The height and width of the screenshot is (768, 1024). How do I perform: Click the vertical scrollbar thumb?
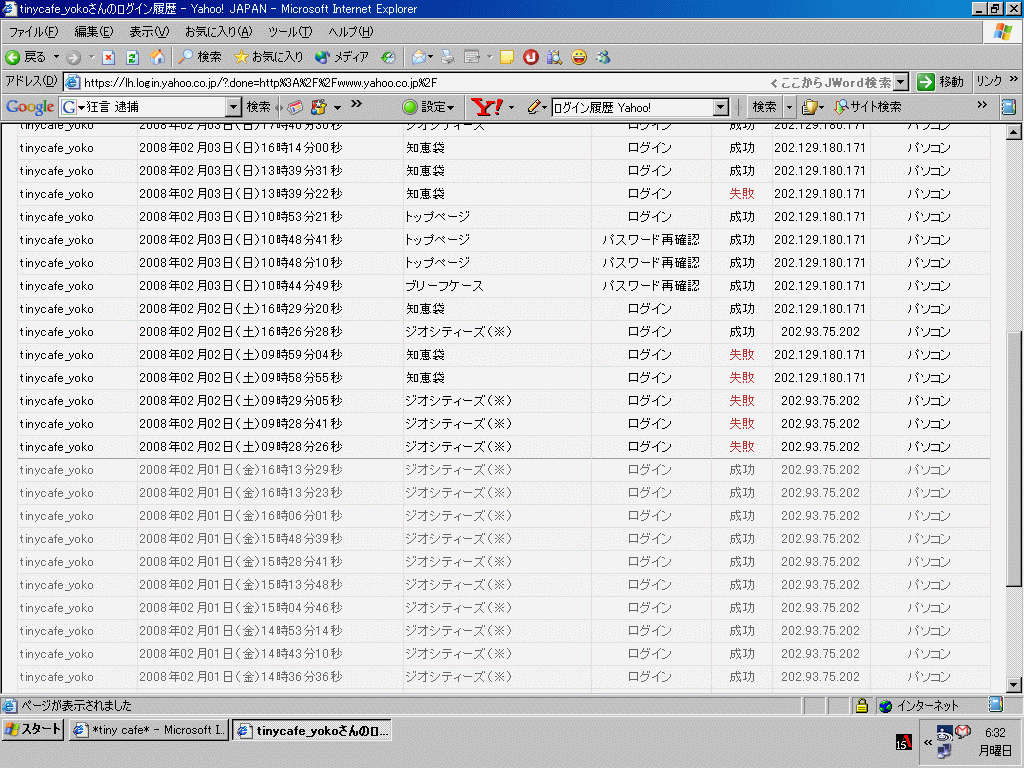point(1014,458)
